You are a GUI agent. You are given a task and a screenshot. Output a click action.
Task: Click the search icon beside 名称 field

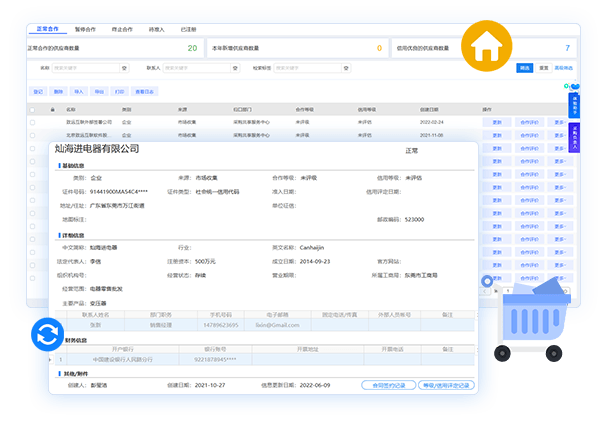pos(124,68)
